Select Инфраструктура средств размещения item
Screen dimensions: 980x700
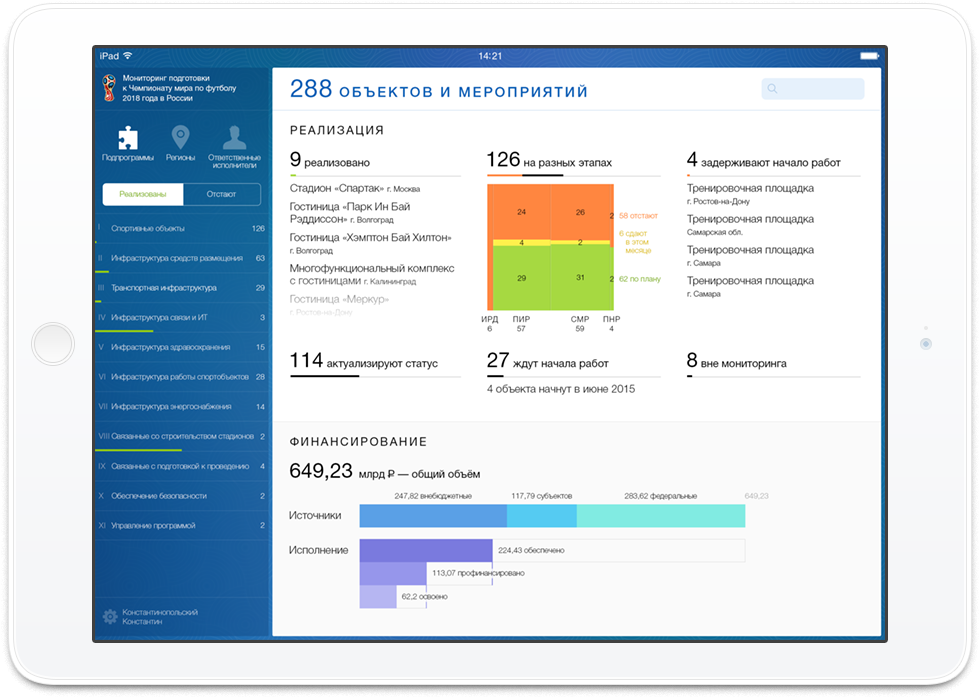pyautogui.click(x=182, y=258)
